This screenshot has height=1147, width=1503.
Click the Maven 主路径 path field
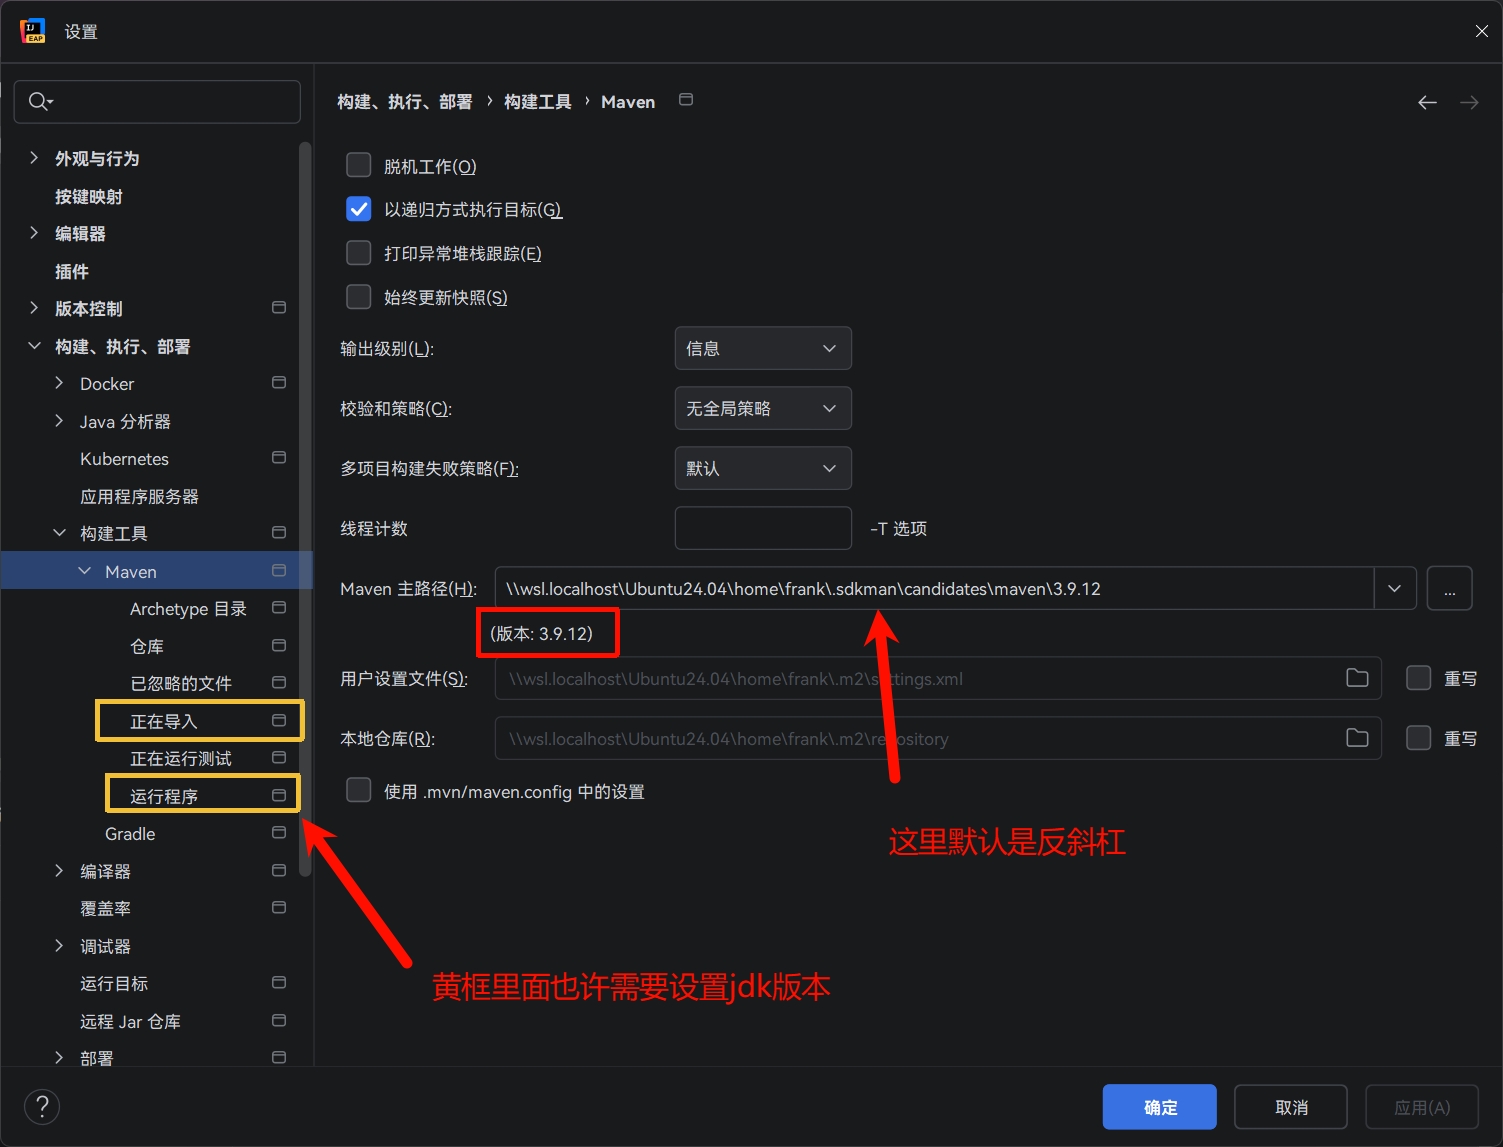click(x=935, y=588)
